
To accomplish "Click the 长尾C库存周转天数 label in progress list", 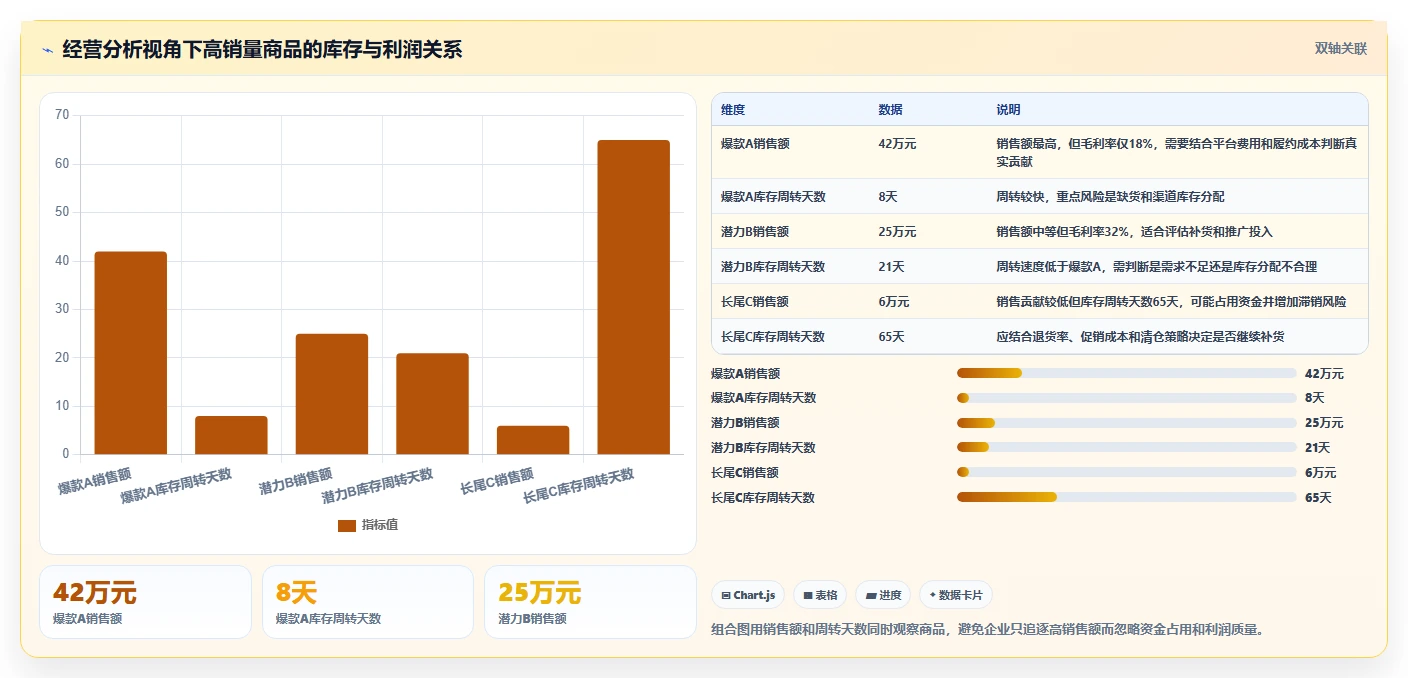I will point(763,497).
